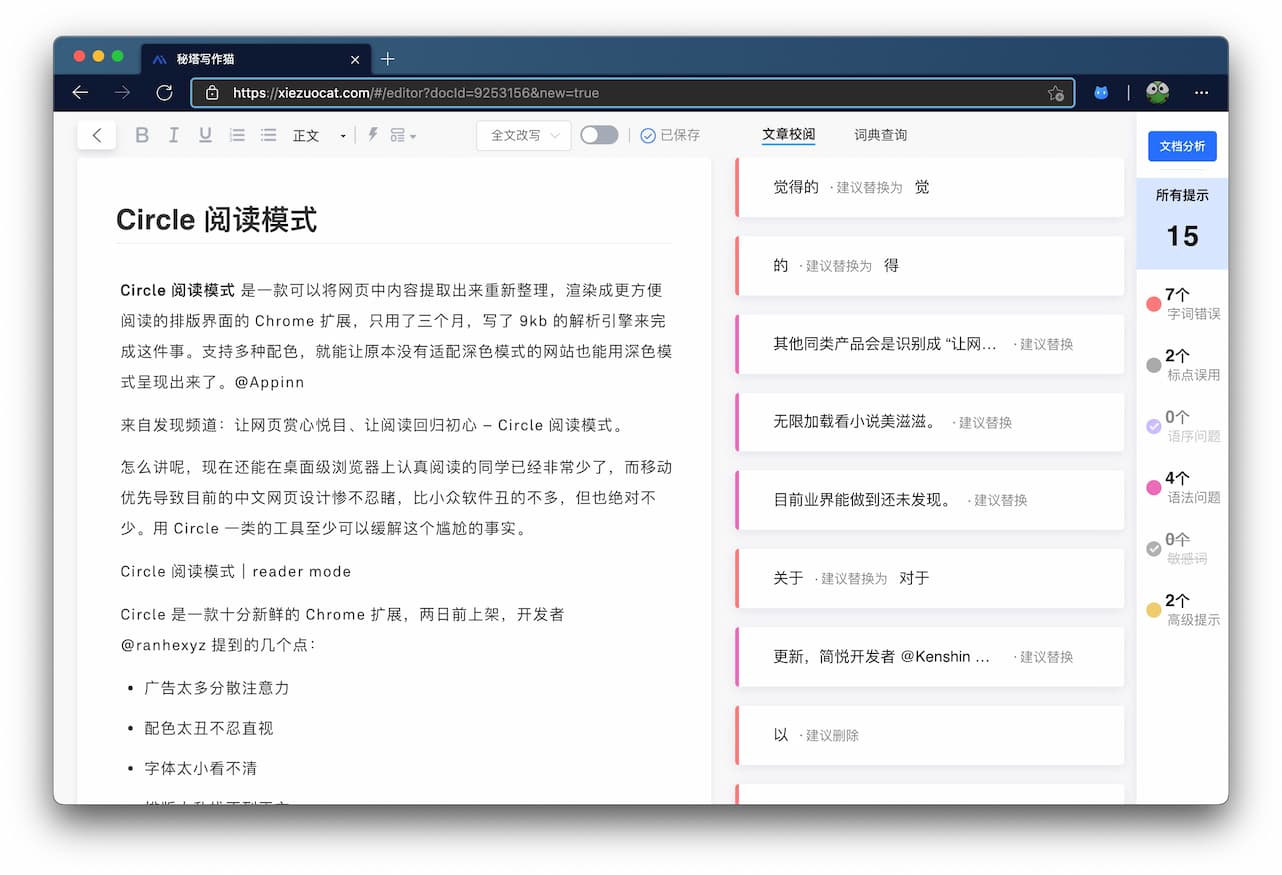Click the text 来自发现频道 paragraph
The image size is (1282, 875).
[x=373, y=425]
